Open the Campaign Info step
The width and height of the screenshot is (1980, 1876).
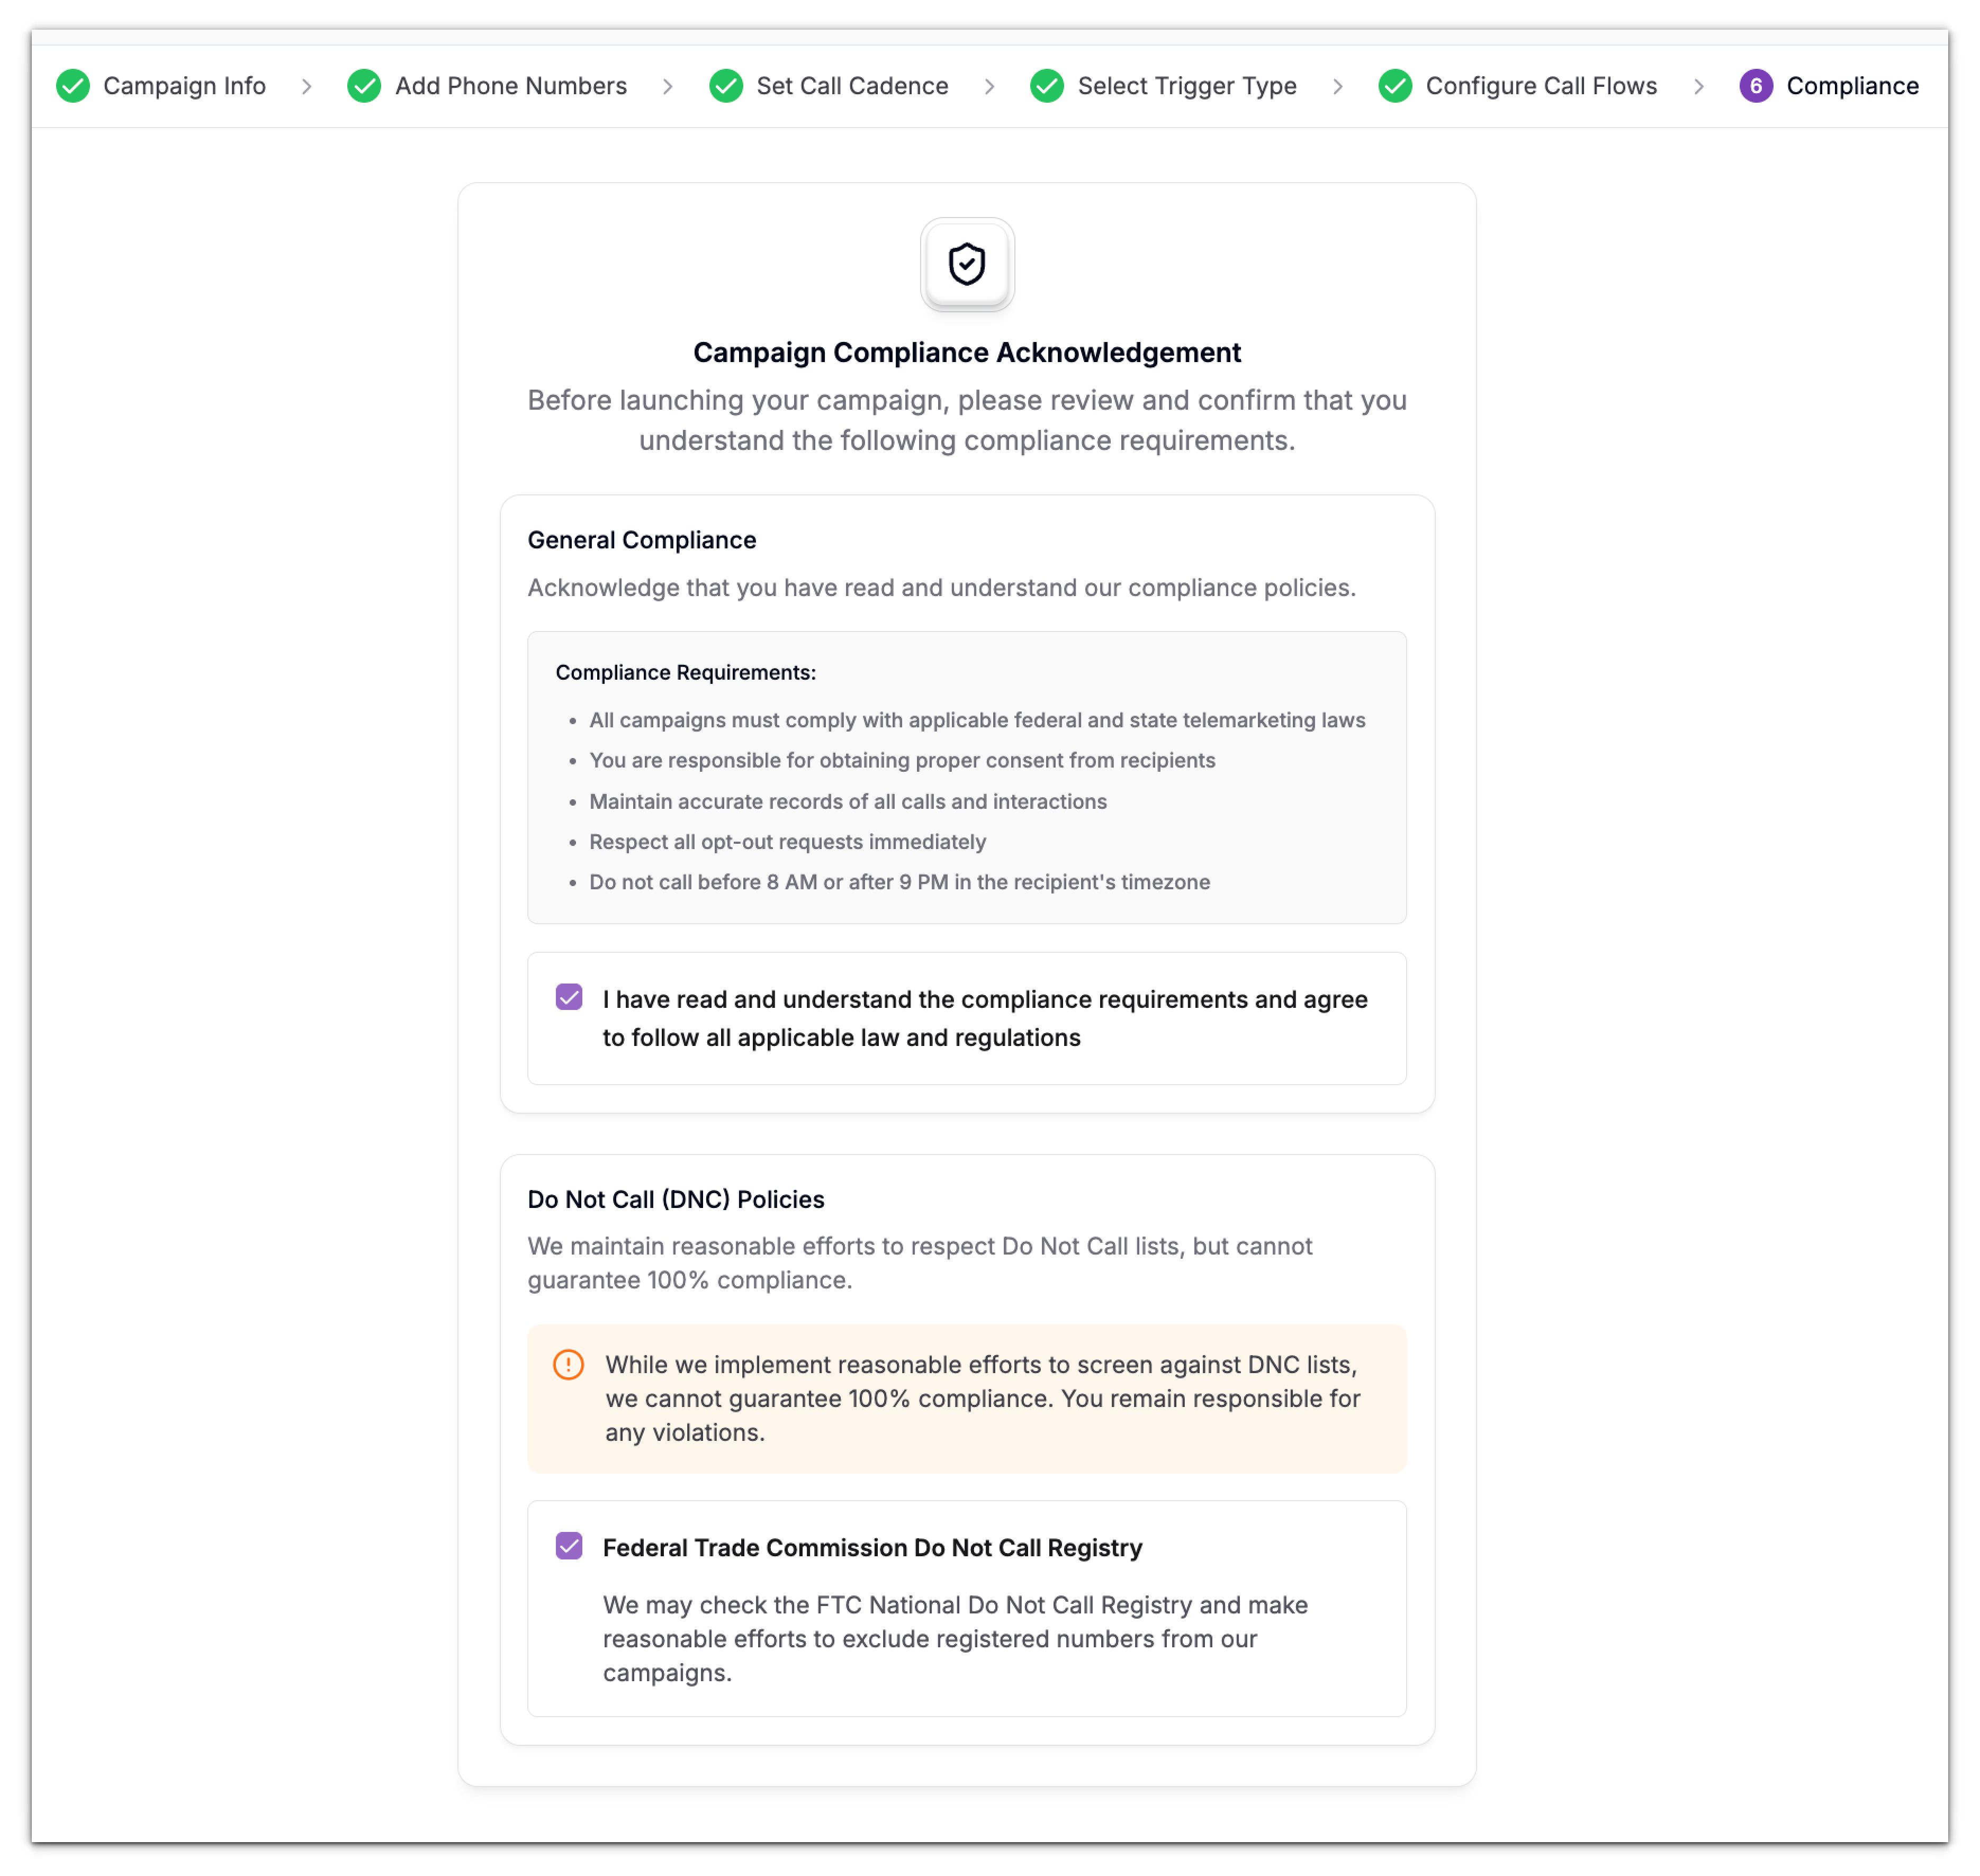[x=185, y=86]
